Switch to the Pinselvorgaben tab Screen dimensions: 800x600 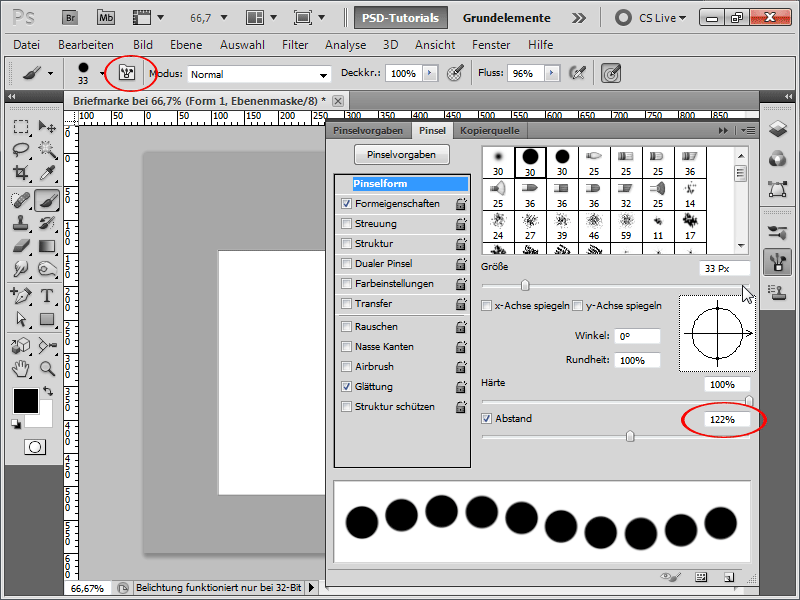pyautogui.click(x=368, y=131)
